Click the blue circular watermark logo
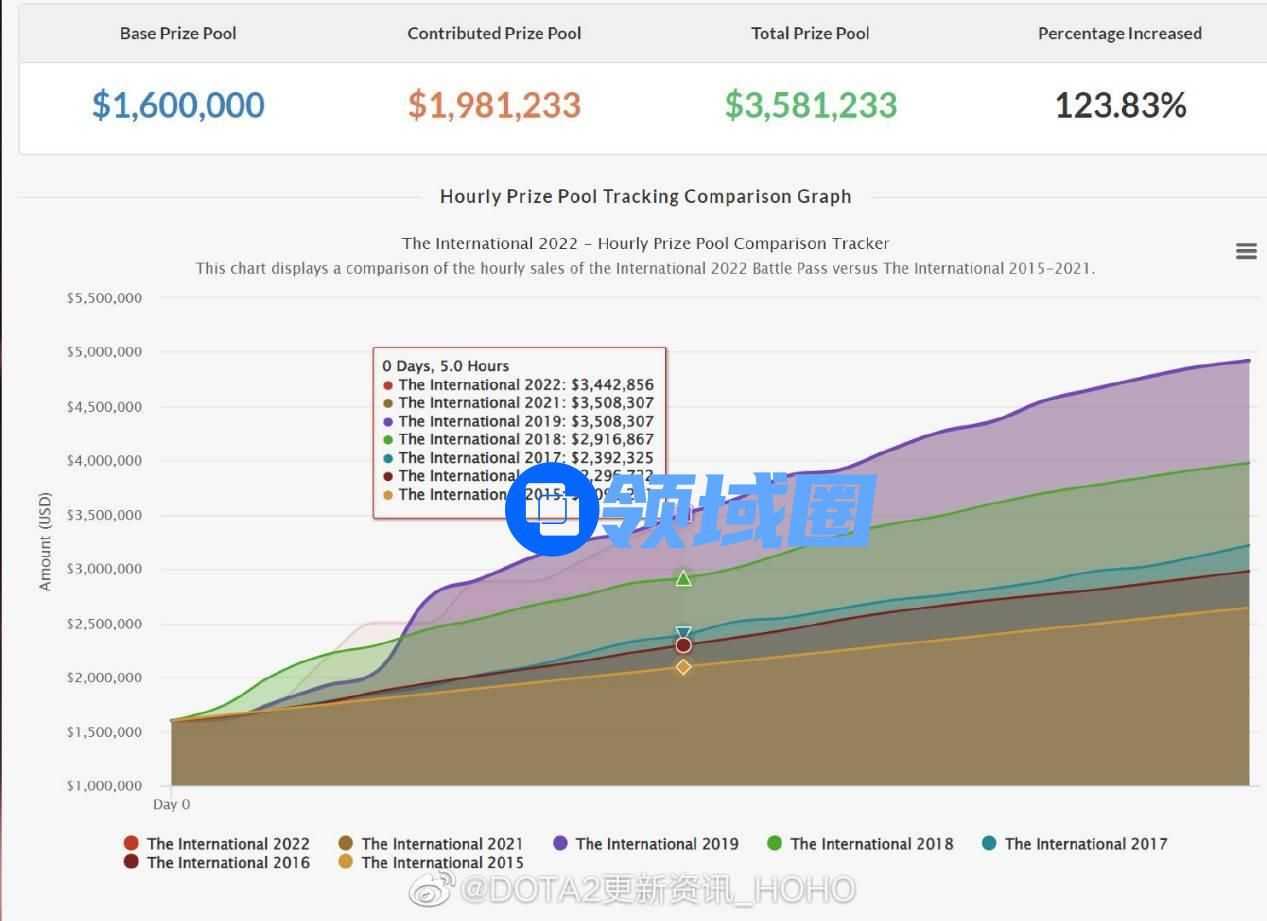The image size is (1267, 921). click(551, 509)
